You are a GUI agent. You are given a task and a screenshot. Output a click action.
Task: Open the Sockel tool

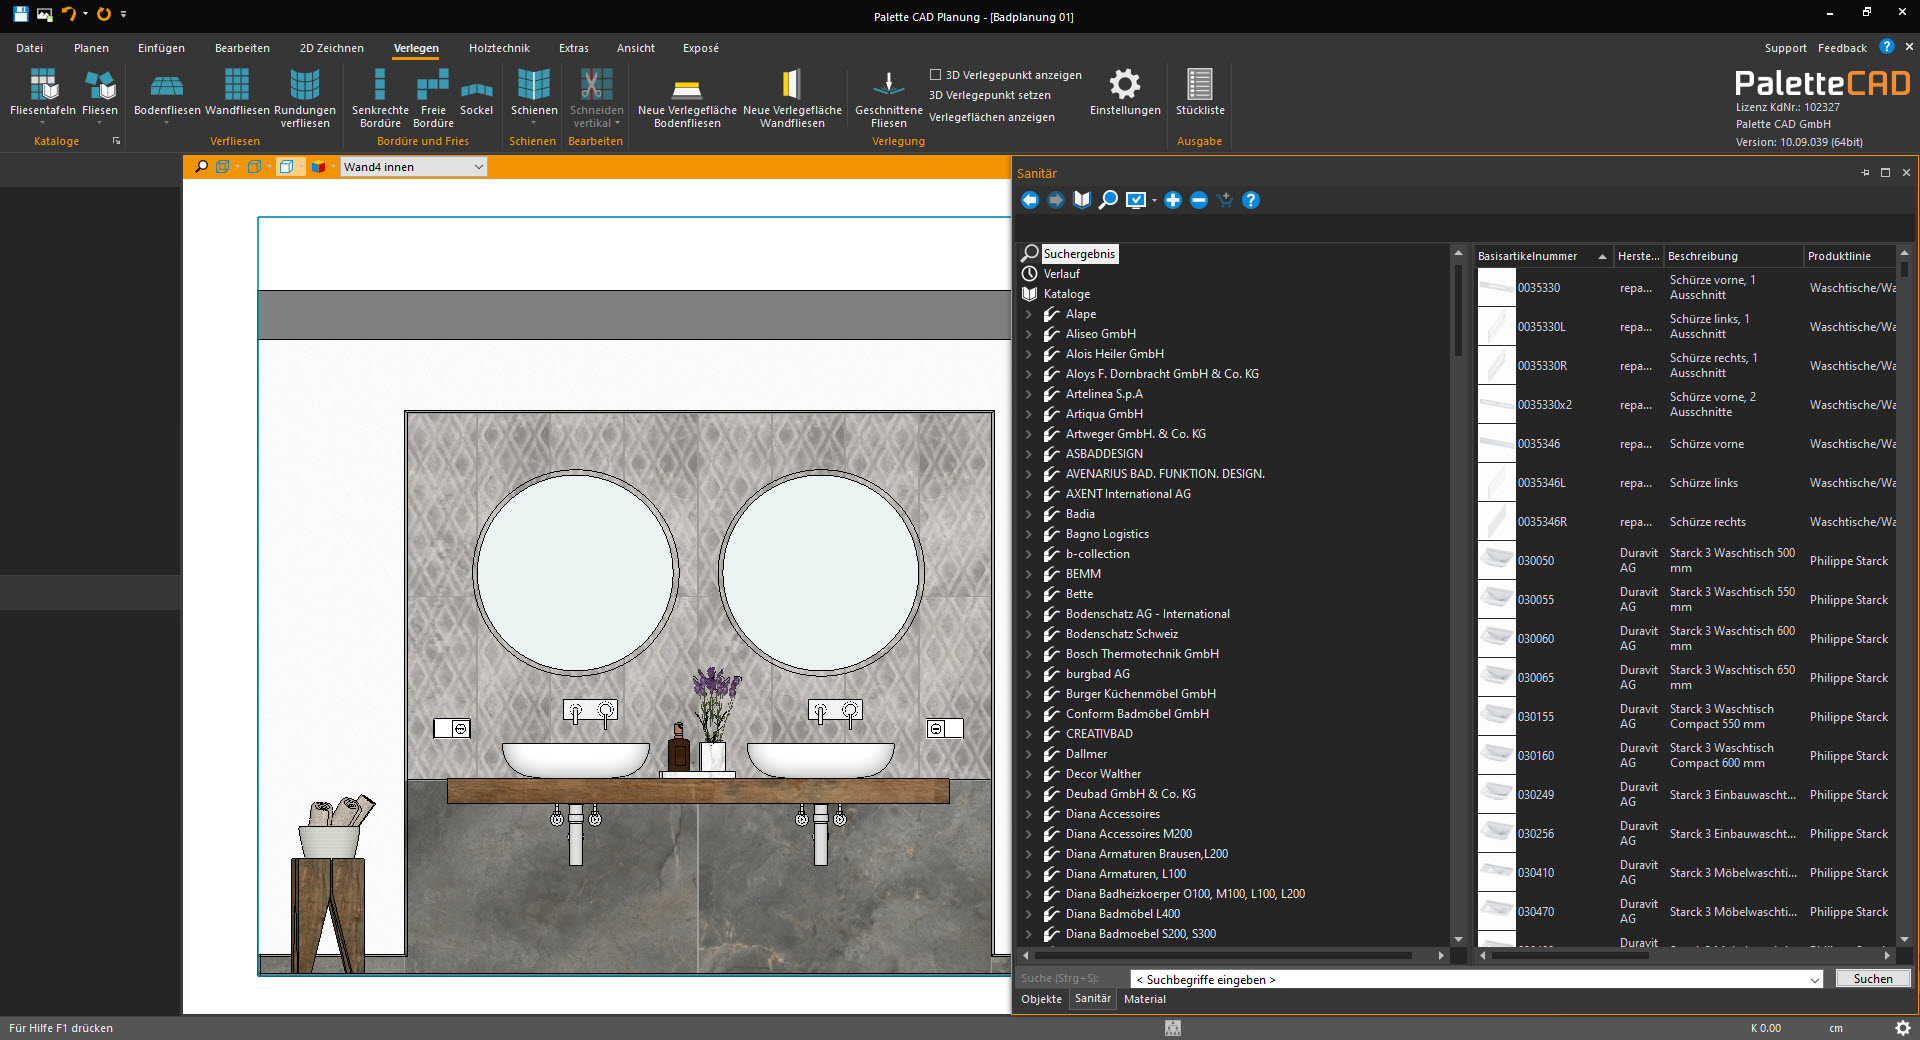pyautogui.click(x=477, y=95)
